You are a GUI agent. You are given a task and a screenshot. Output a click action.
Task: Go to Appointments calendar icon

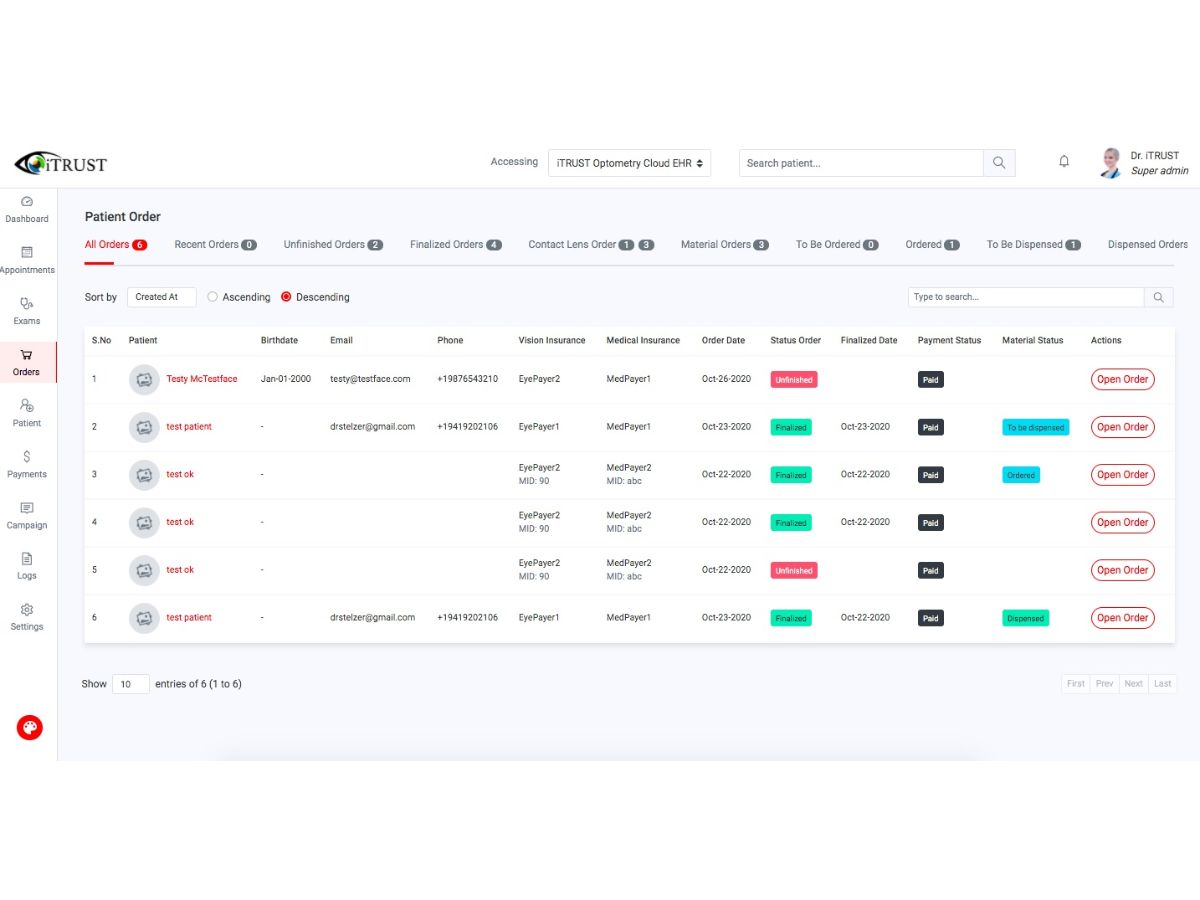coord(27,252)
